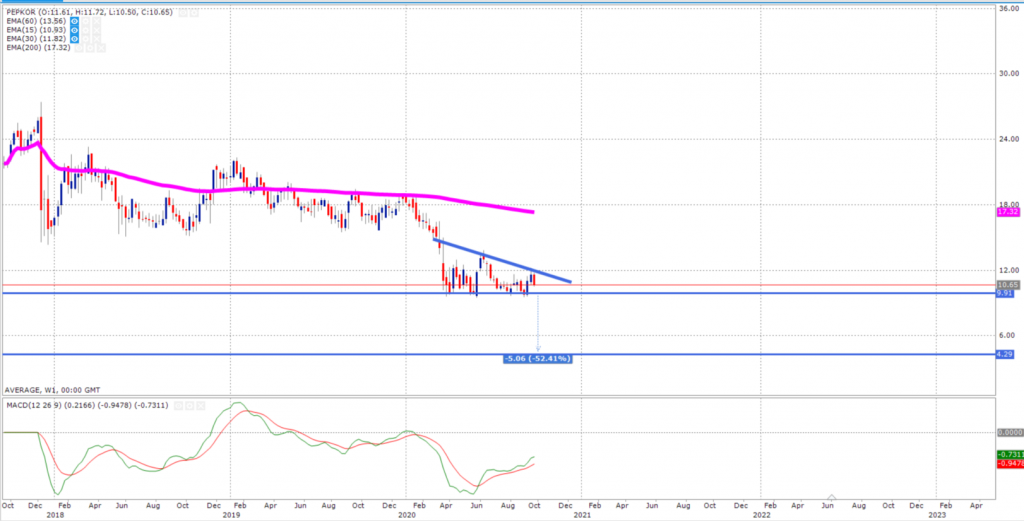Remove the MACD indicator panel

(x=200, y=405)
